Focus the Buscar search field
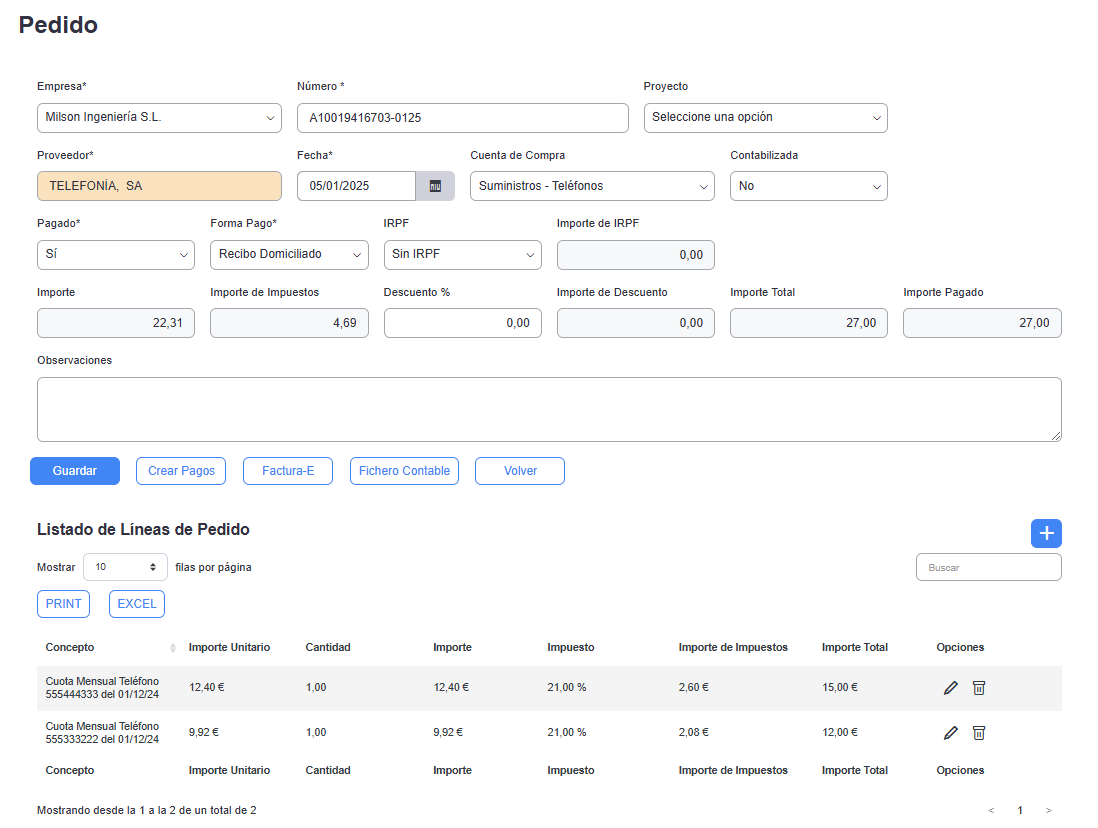The image size is (1098, 828). [988, 567]
